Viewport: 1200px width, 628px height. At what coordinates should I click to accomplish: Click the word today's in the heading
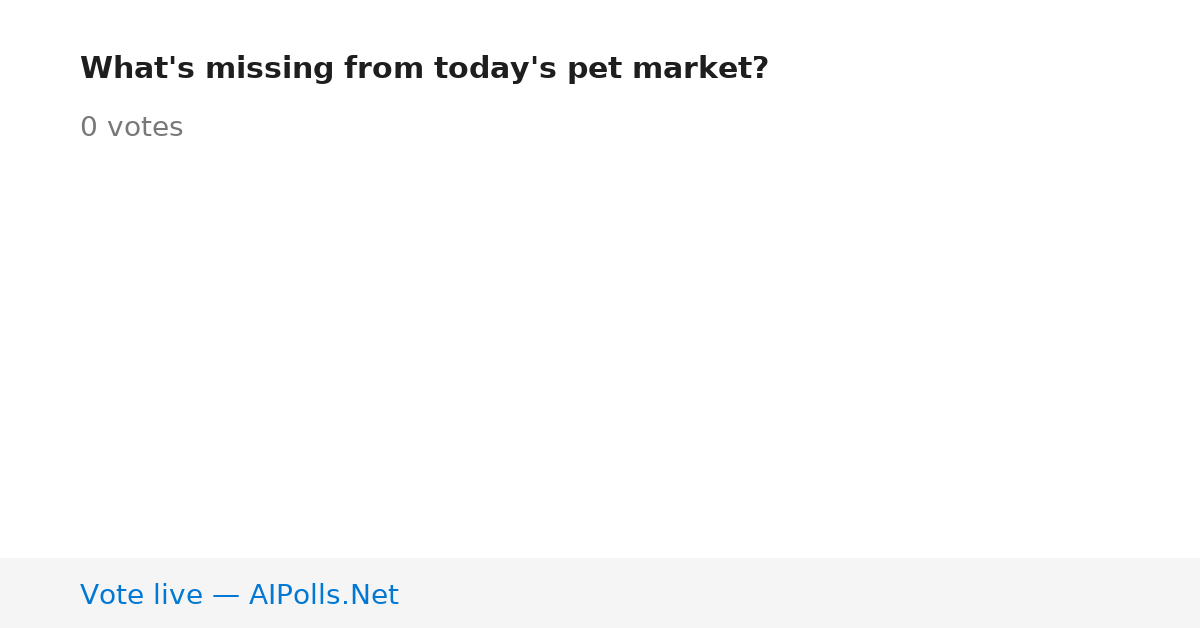tap(495, 69)
